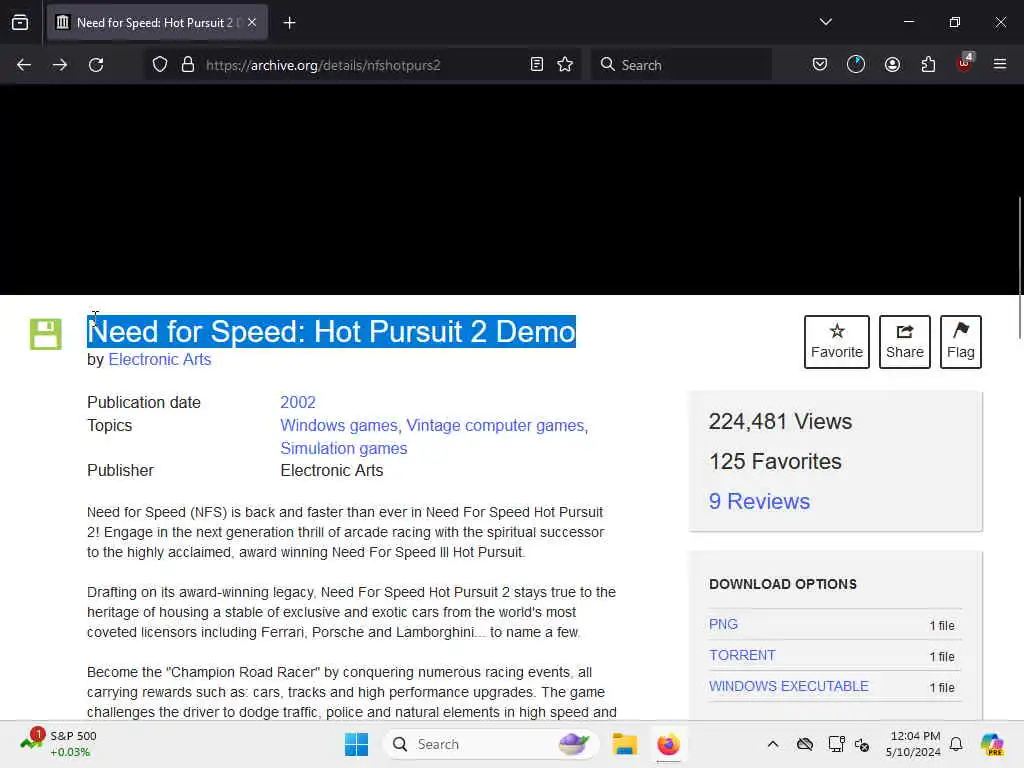Download the WINDOWS EXECUTABLE option
Image resolution: width=1024 pixels, height=768 pixels.
pos(788,686)
